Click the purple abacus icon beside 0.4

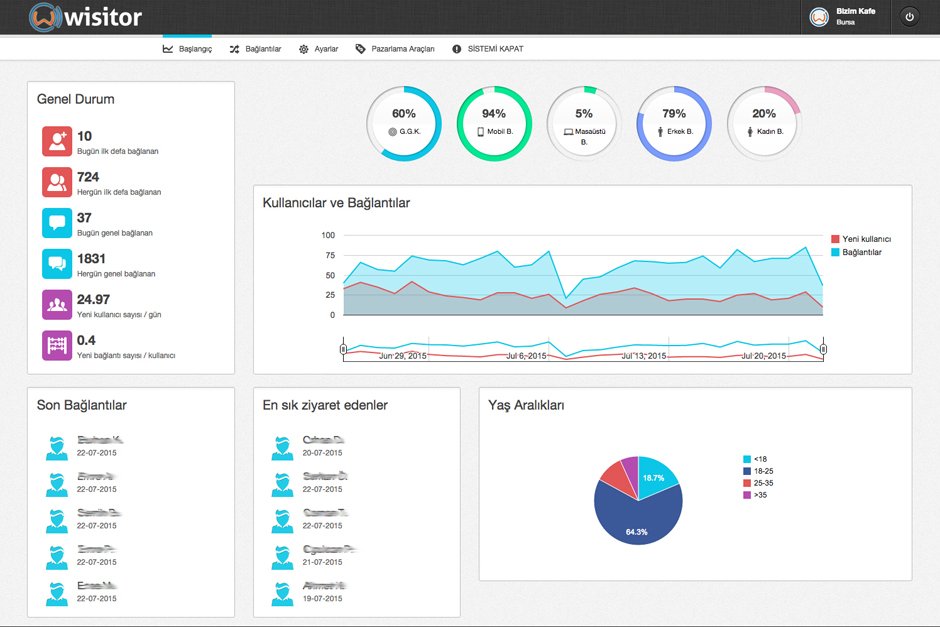click(56, 346)
